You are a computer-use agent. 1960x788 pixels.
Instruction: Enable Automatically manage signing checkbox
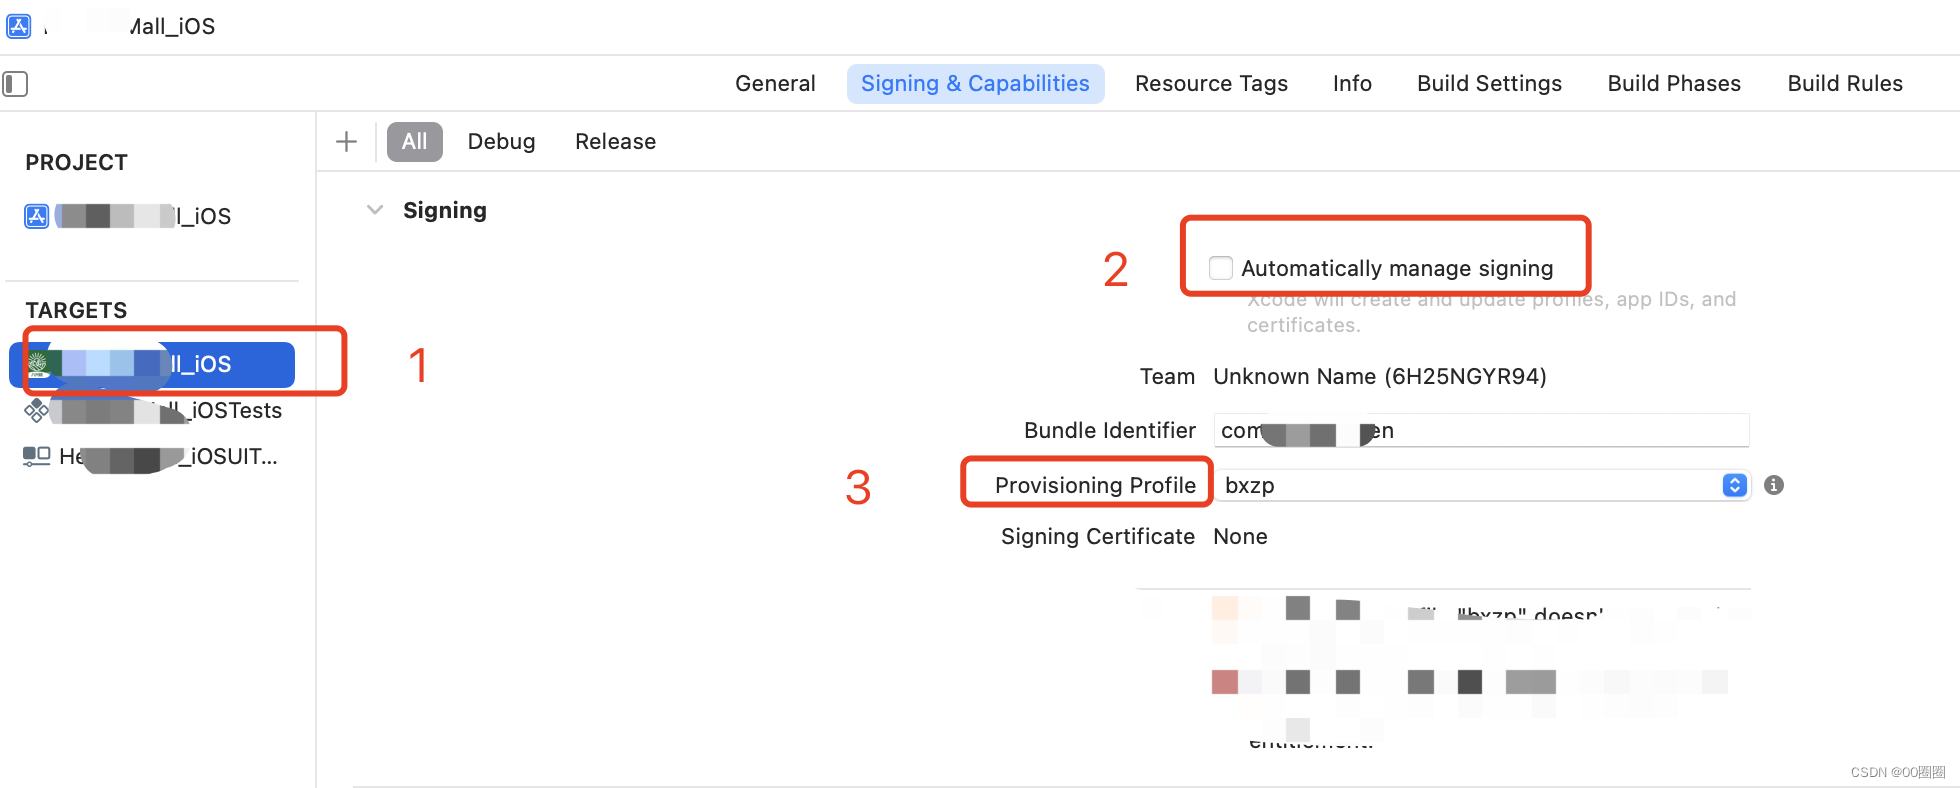coord(1220,268)
